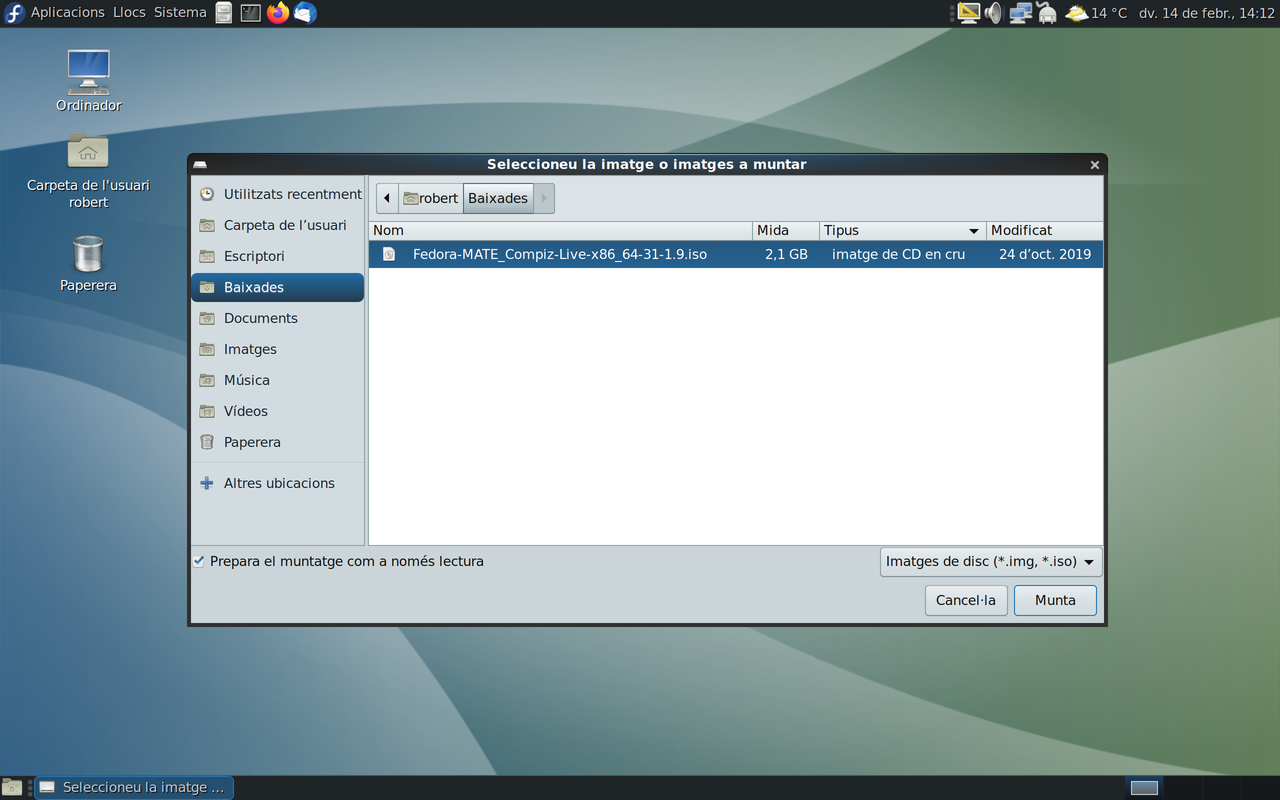The image size is (1280, 800).
Task: Launch Thunderbird mail from top panel
Action: (x=305, y=13)
